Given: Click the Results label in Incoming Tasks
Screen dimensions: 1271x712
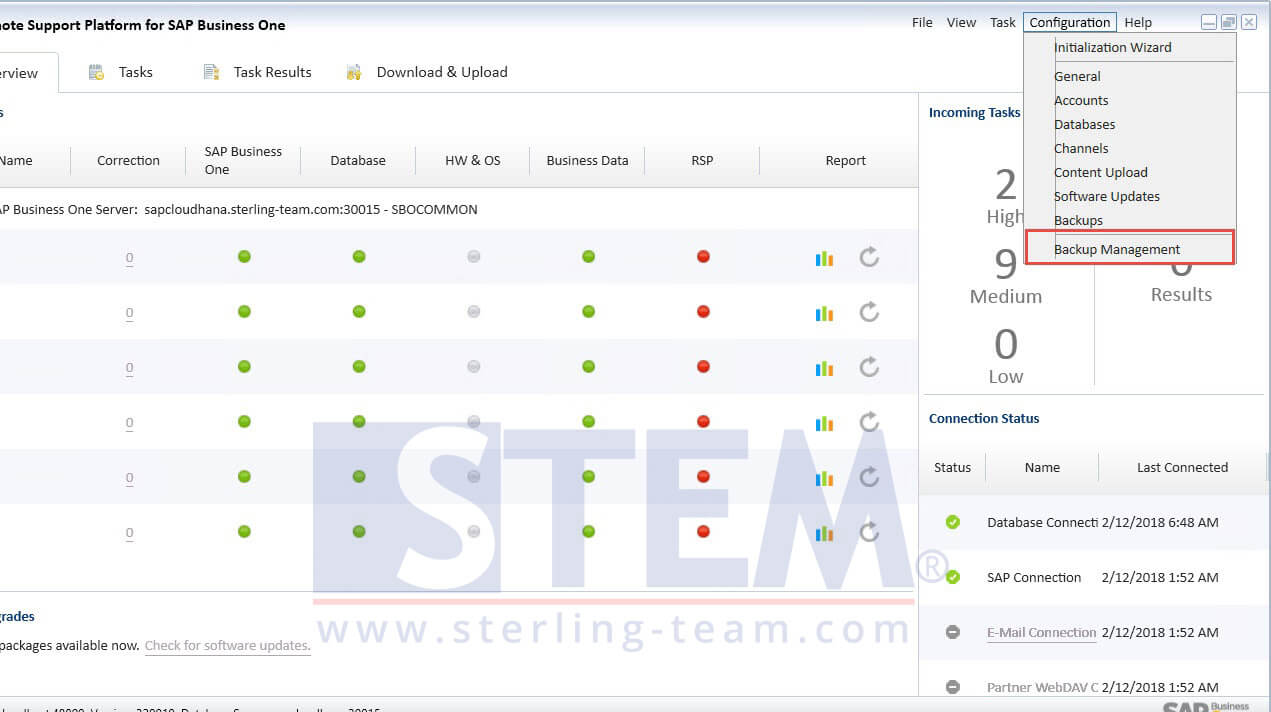Looking at the screenshot, I should (x=1181, y=295).
